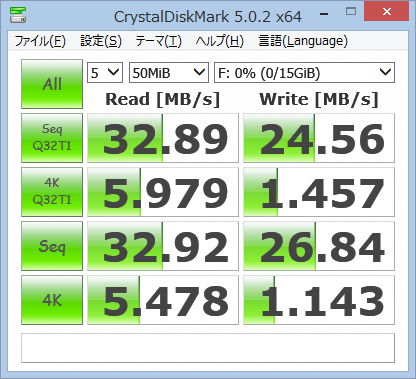Open the ファイル(F) menu
This screenshot has height=379, width=416.
coord(40,41)
